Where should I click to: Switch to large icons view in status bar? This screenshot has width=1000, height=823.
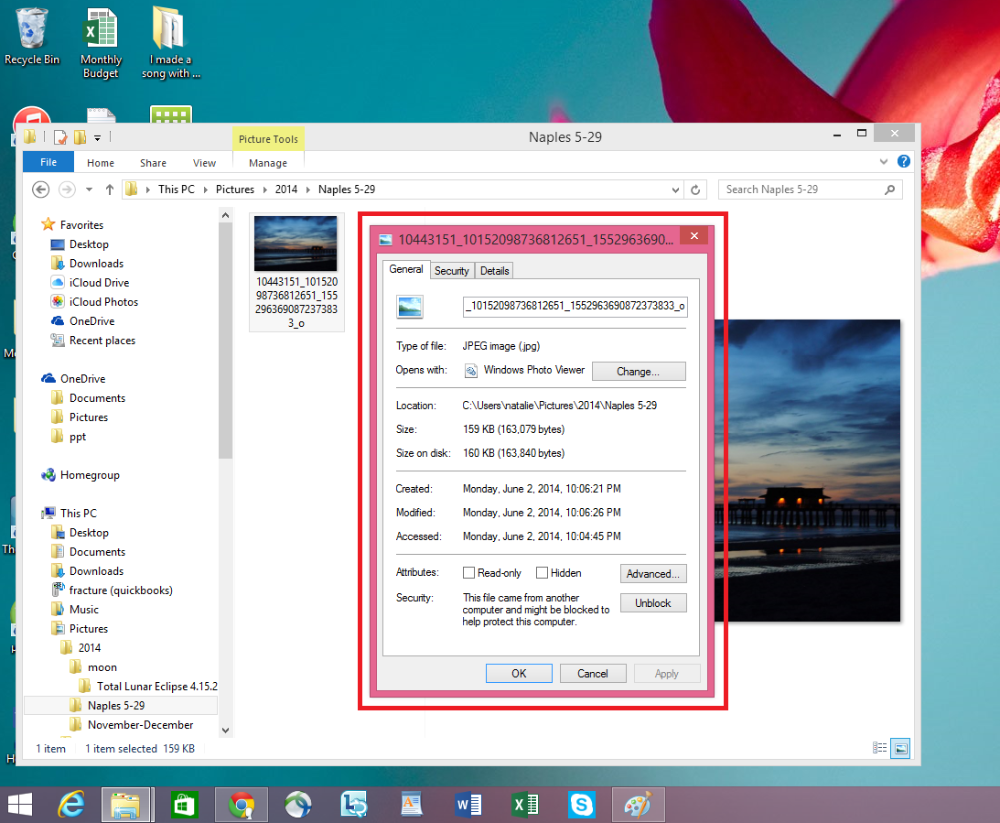coord(901,748)
